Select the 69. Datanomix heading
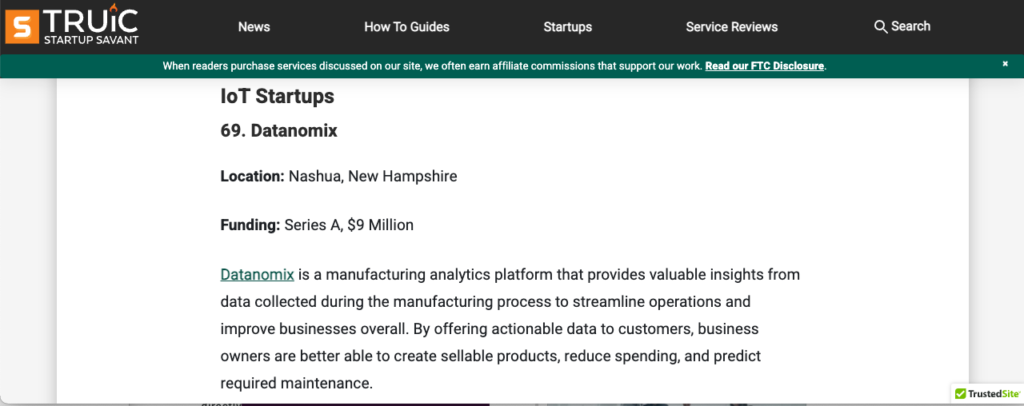The image size is (1024, 406). click(279, 131)
